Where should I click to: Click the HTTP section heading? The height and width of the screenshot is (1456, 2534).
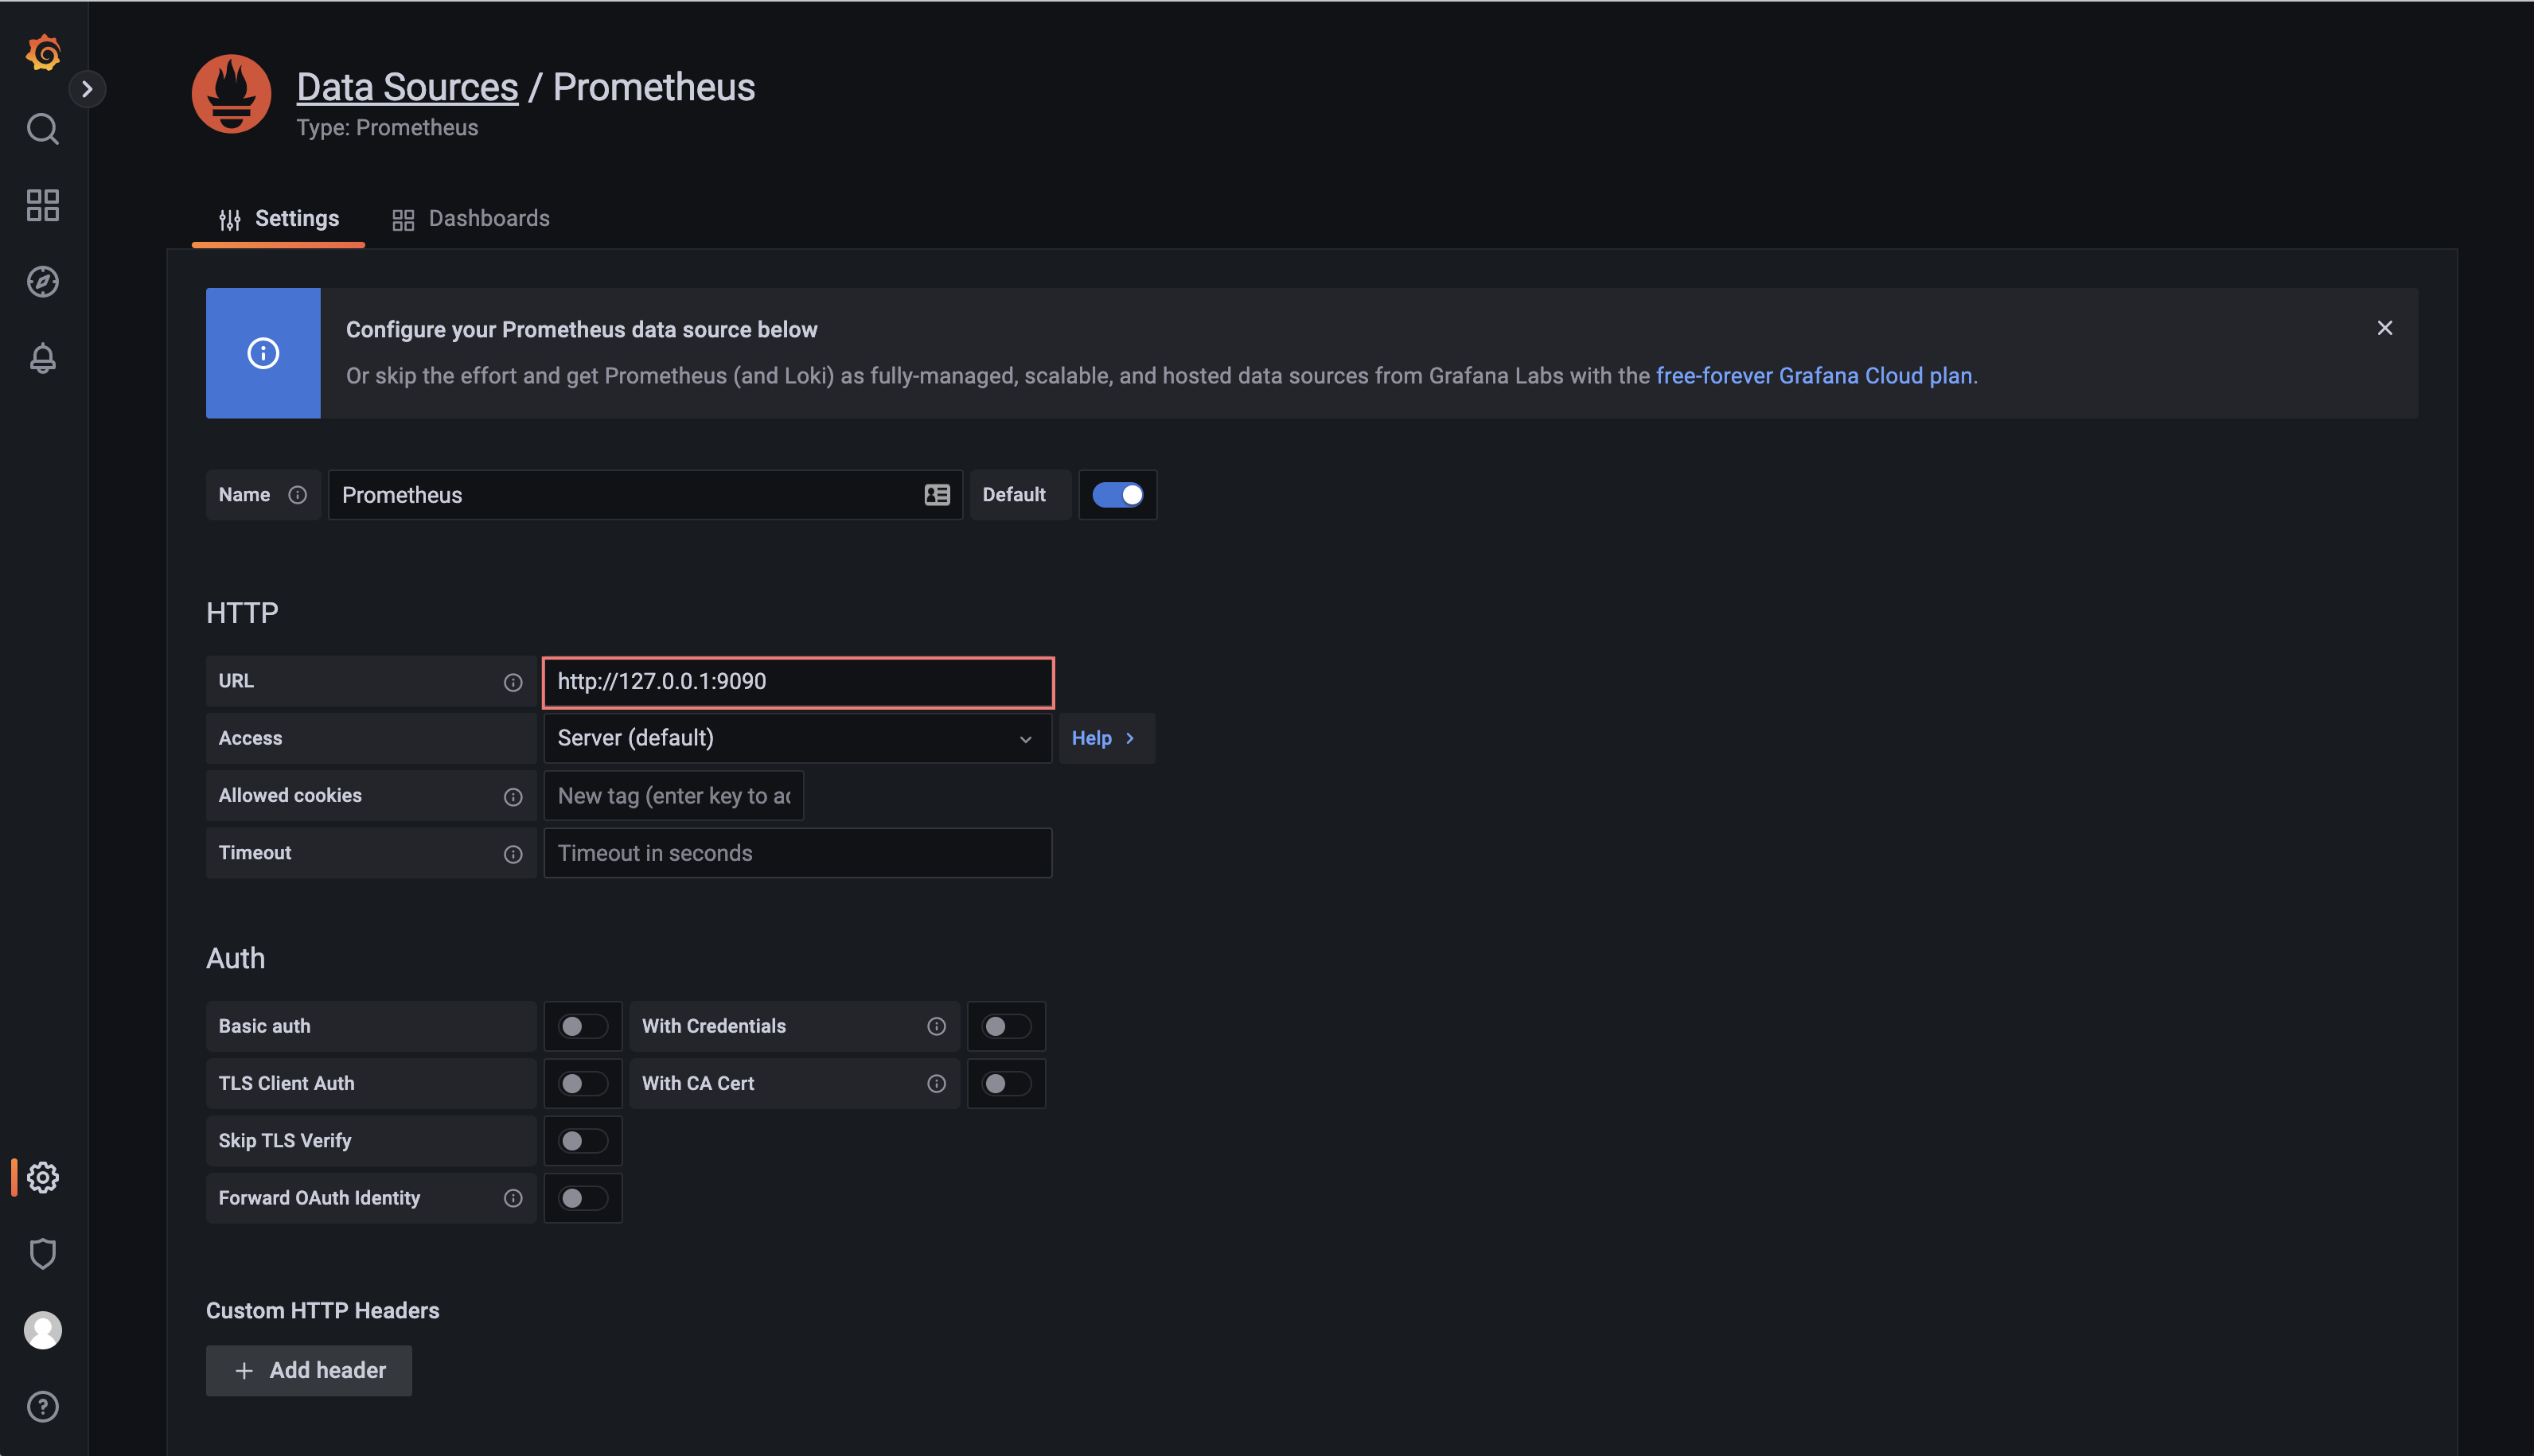[x=242, y=613]
